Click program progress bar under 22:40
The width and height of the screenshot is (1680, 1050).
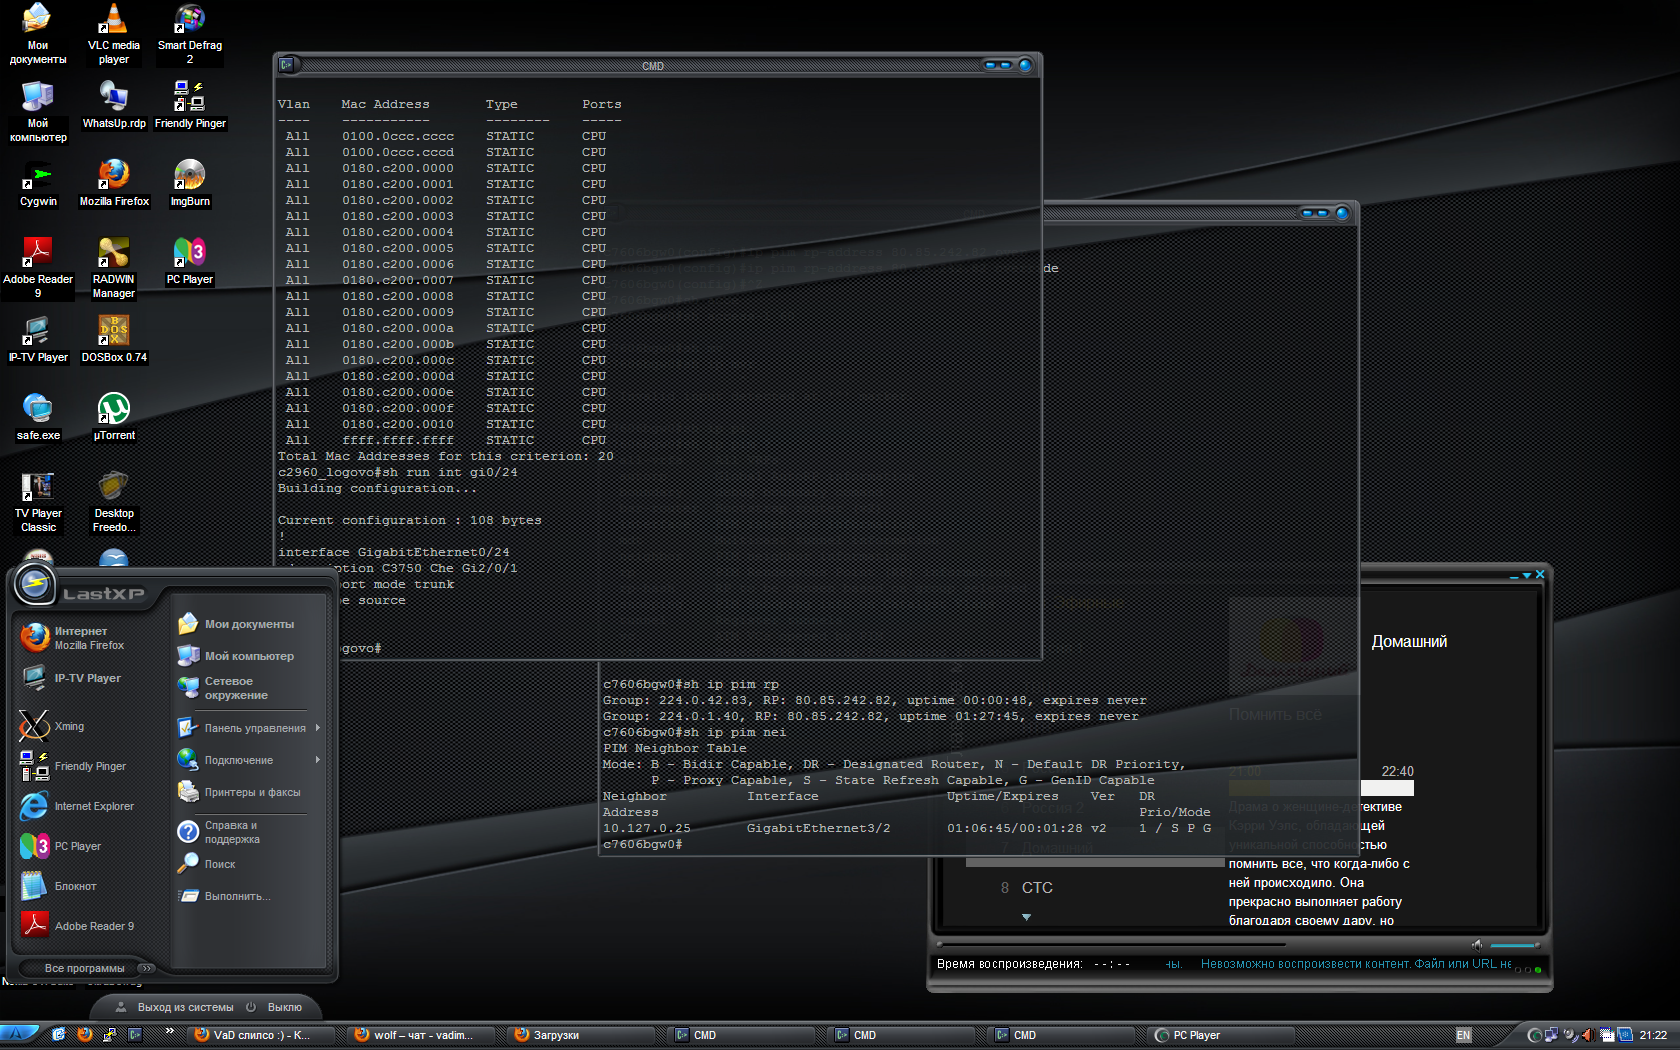point(1321,788)
